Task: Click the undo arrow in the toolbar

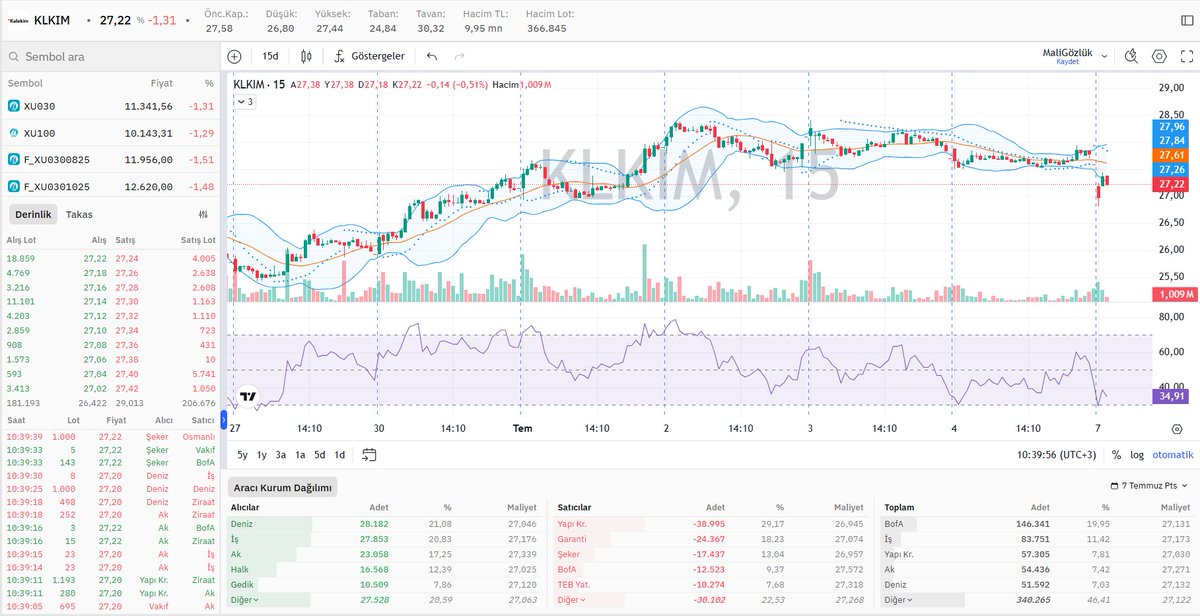Action: point(431,56)
